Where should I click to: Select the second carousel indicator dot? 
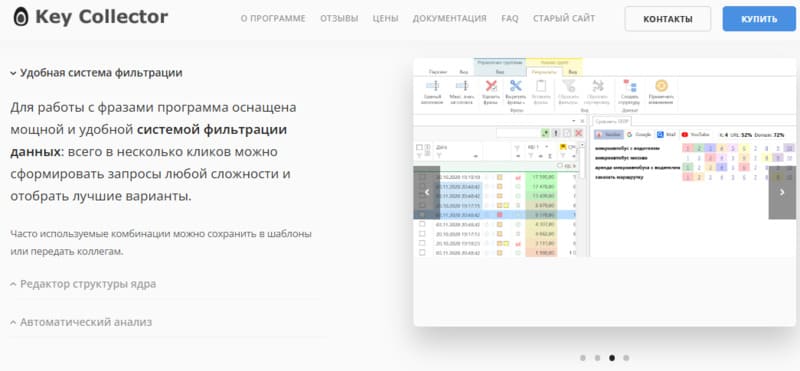pyautogui.click(x=597, y=358)
